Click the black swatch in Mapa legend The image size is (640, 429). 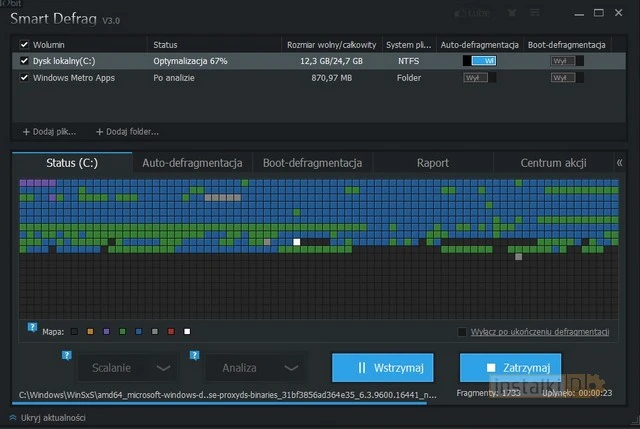point(74,331)
